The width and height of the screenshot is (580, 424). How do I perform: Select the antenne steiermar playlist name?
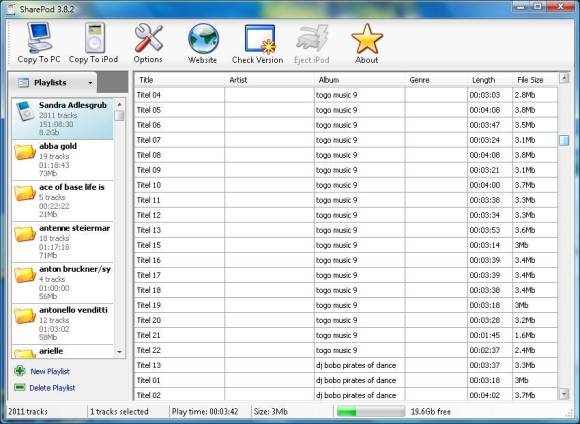[x=74, y=228]
